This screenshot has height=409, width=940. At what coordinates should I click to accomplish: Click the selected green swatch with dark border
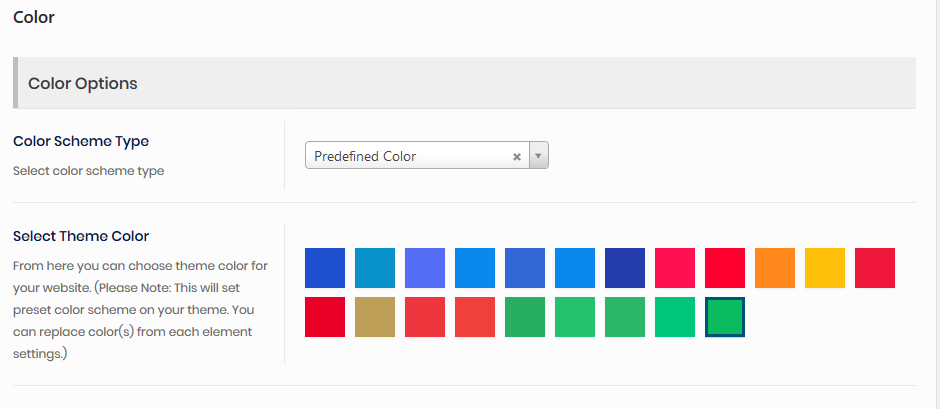(x=725, y=317)
